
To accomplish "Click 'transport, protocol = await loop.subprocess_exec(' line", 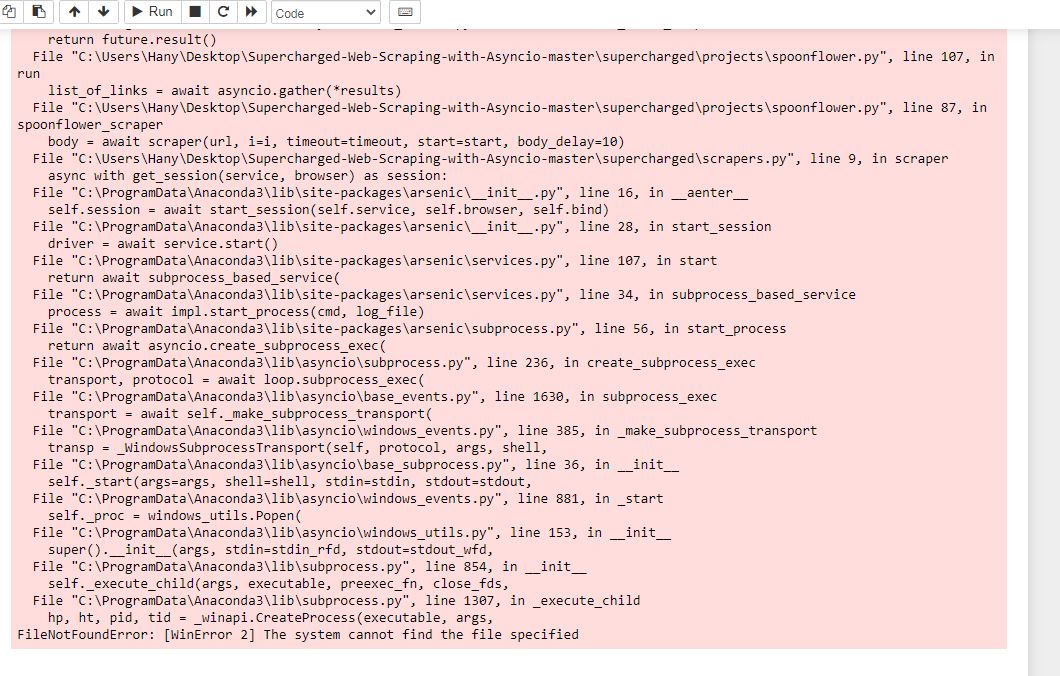I will [x=236, y=379].
